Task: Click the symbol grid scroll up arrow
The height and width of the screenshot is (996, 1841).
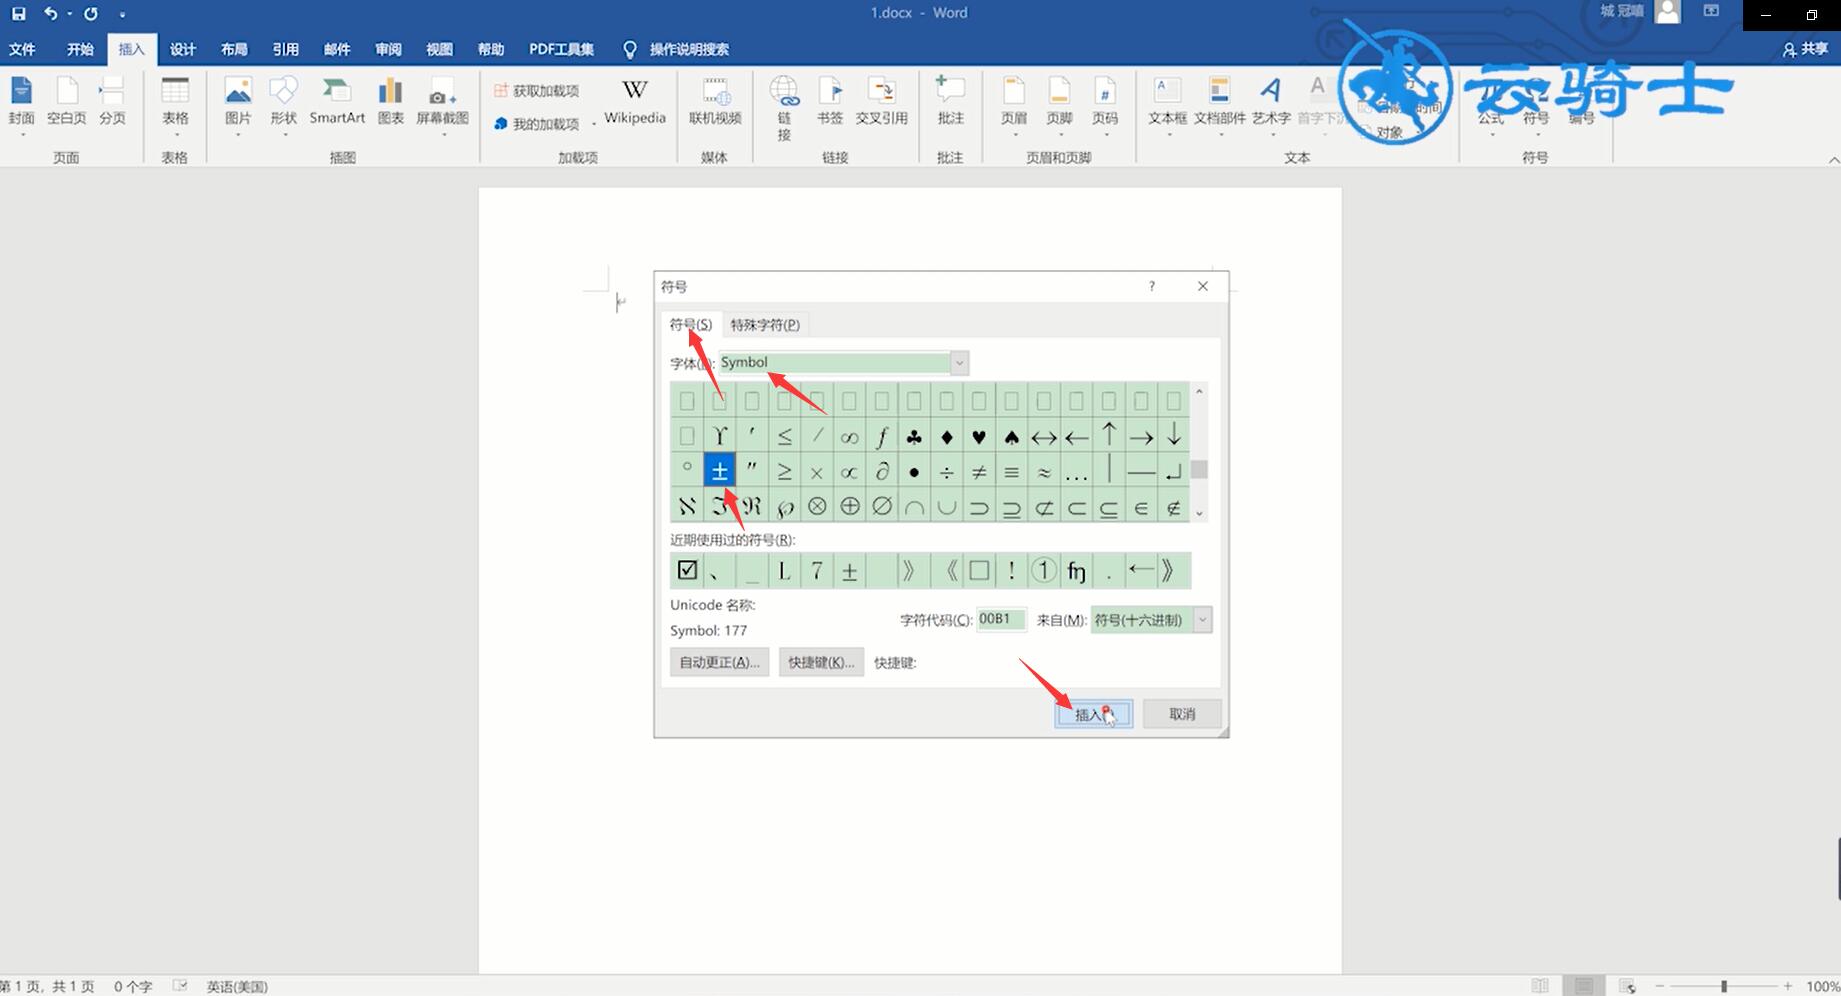Action: pos(1199,392)
